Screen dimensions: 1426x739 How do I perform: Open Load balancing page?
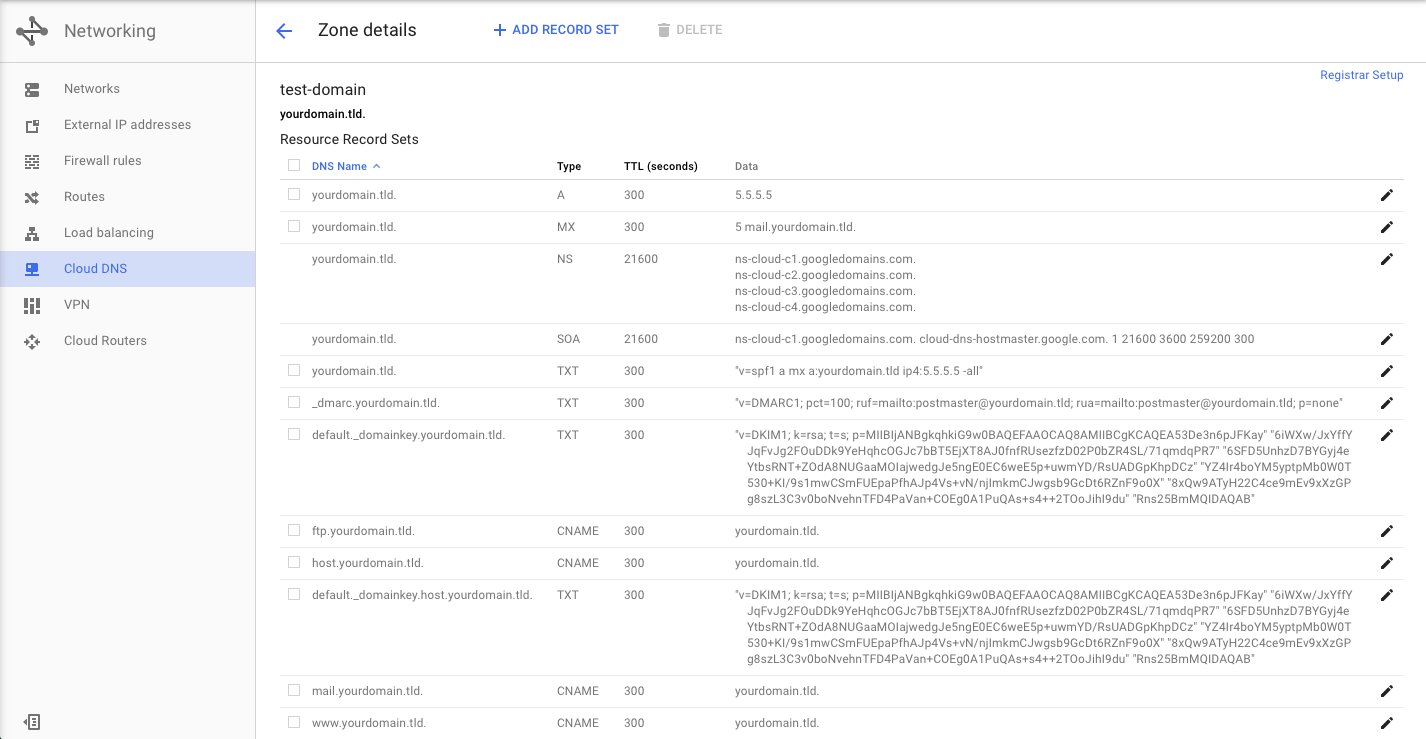tap(127, 233)
